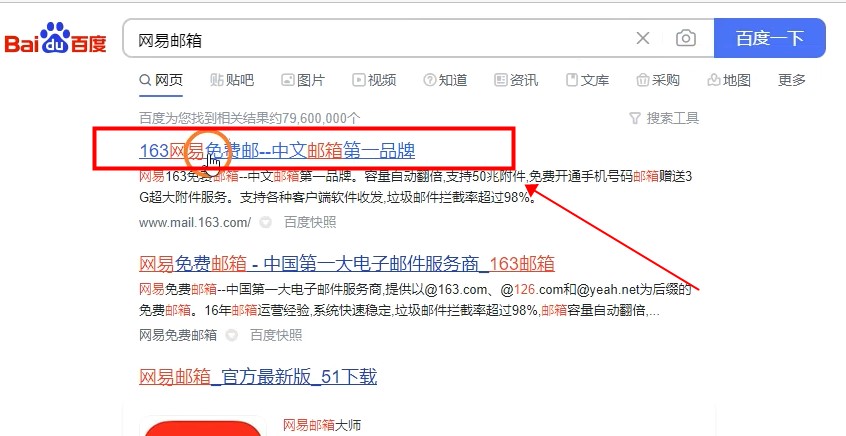Click the 百度一下 search button

pyautogui.click(x=769, y=38)
